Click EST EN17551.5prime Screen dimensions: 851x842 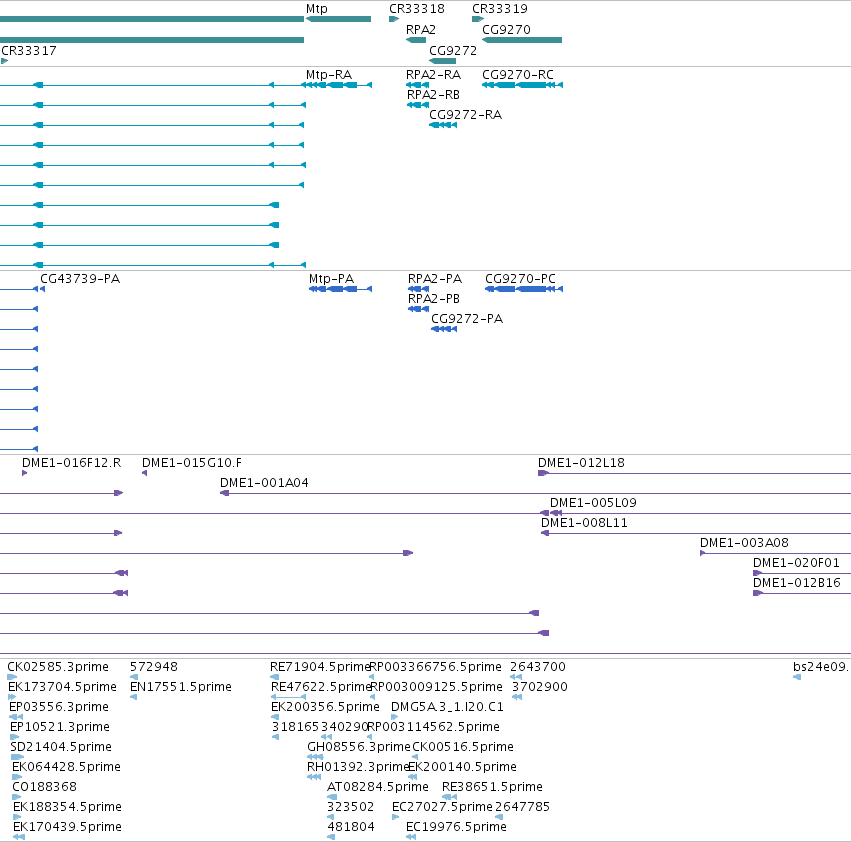point(181,687)
